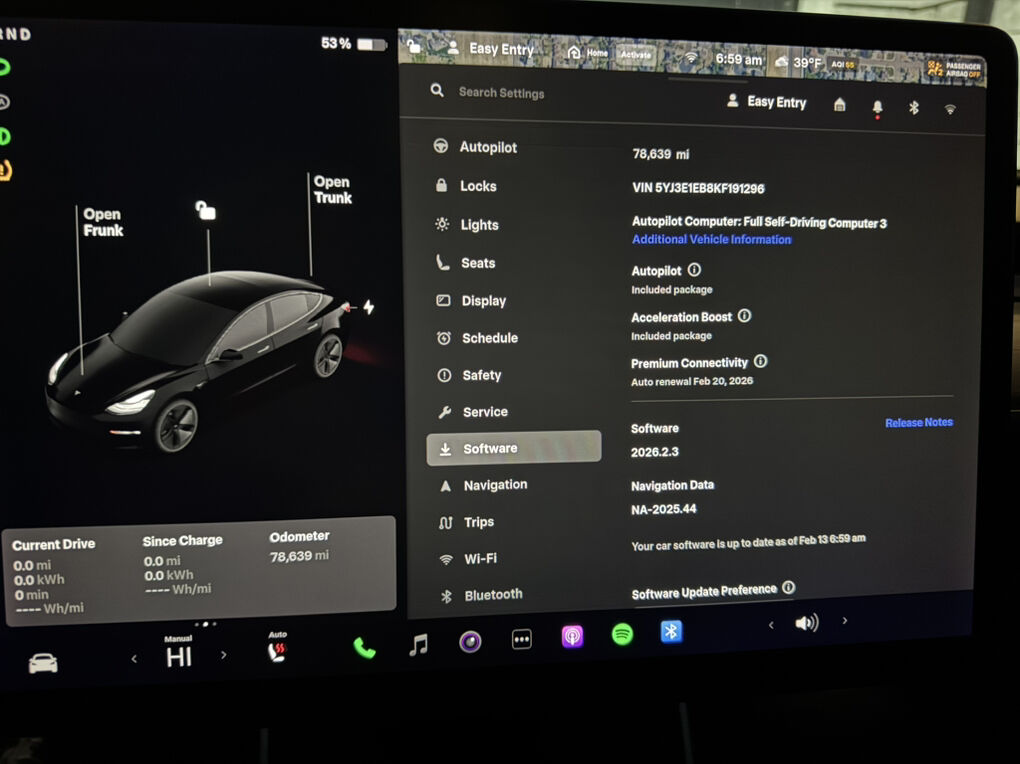Toggle the door lock icon above car
This screenshot has width=1020, height=764.
(x=205, y=210)
